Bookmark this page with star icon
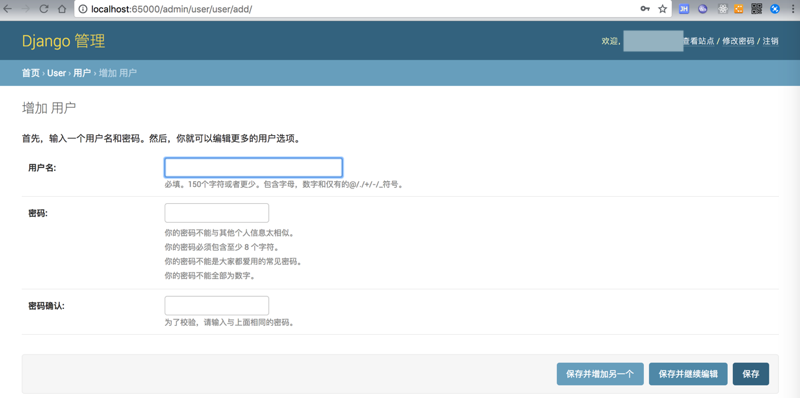The image size is (800, 398). tap(662, 9)
